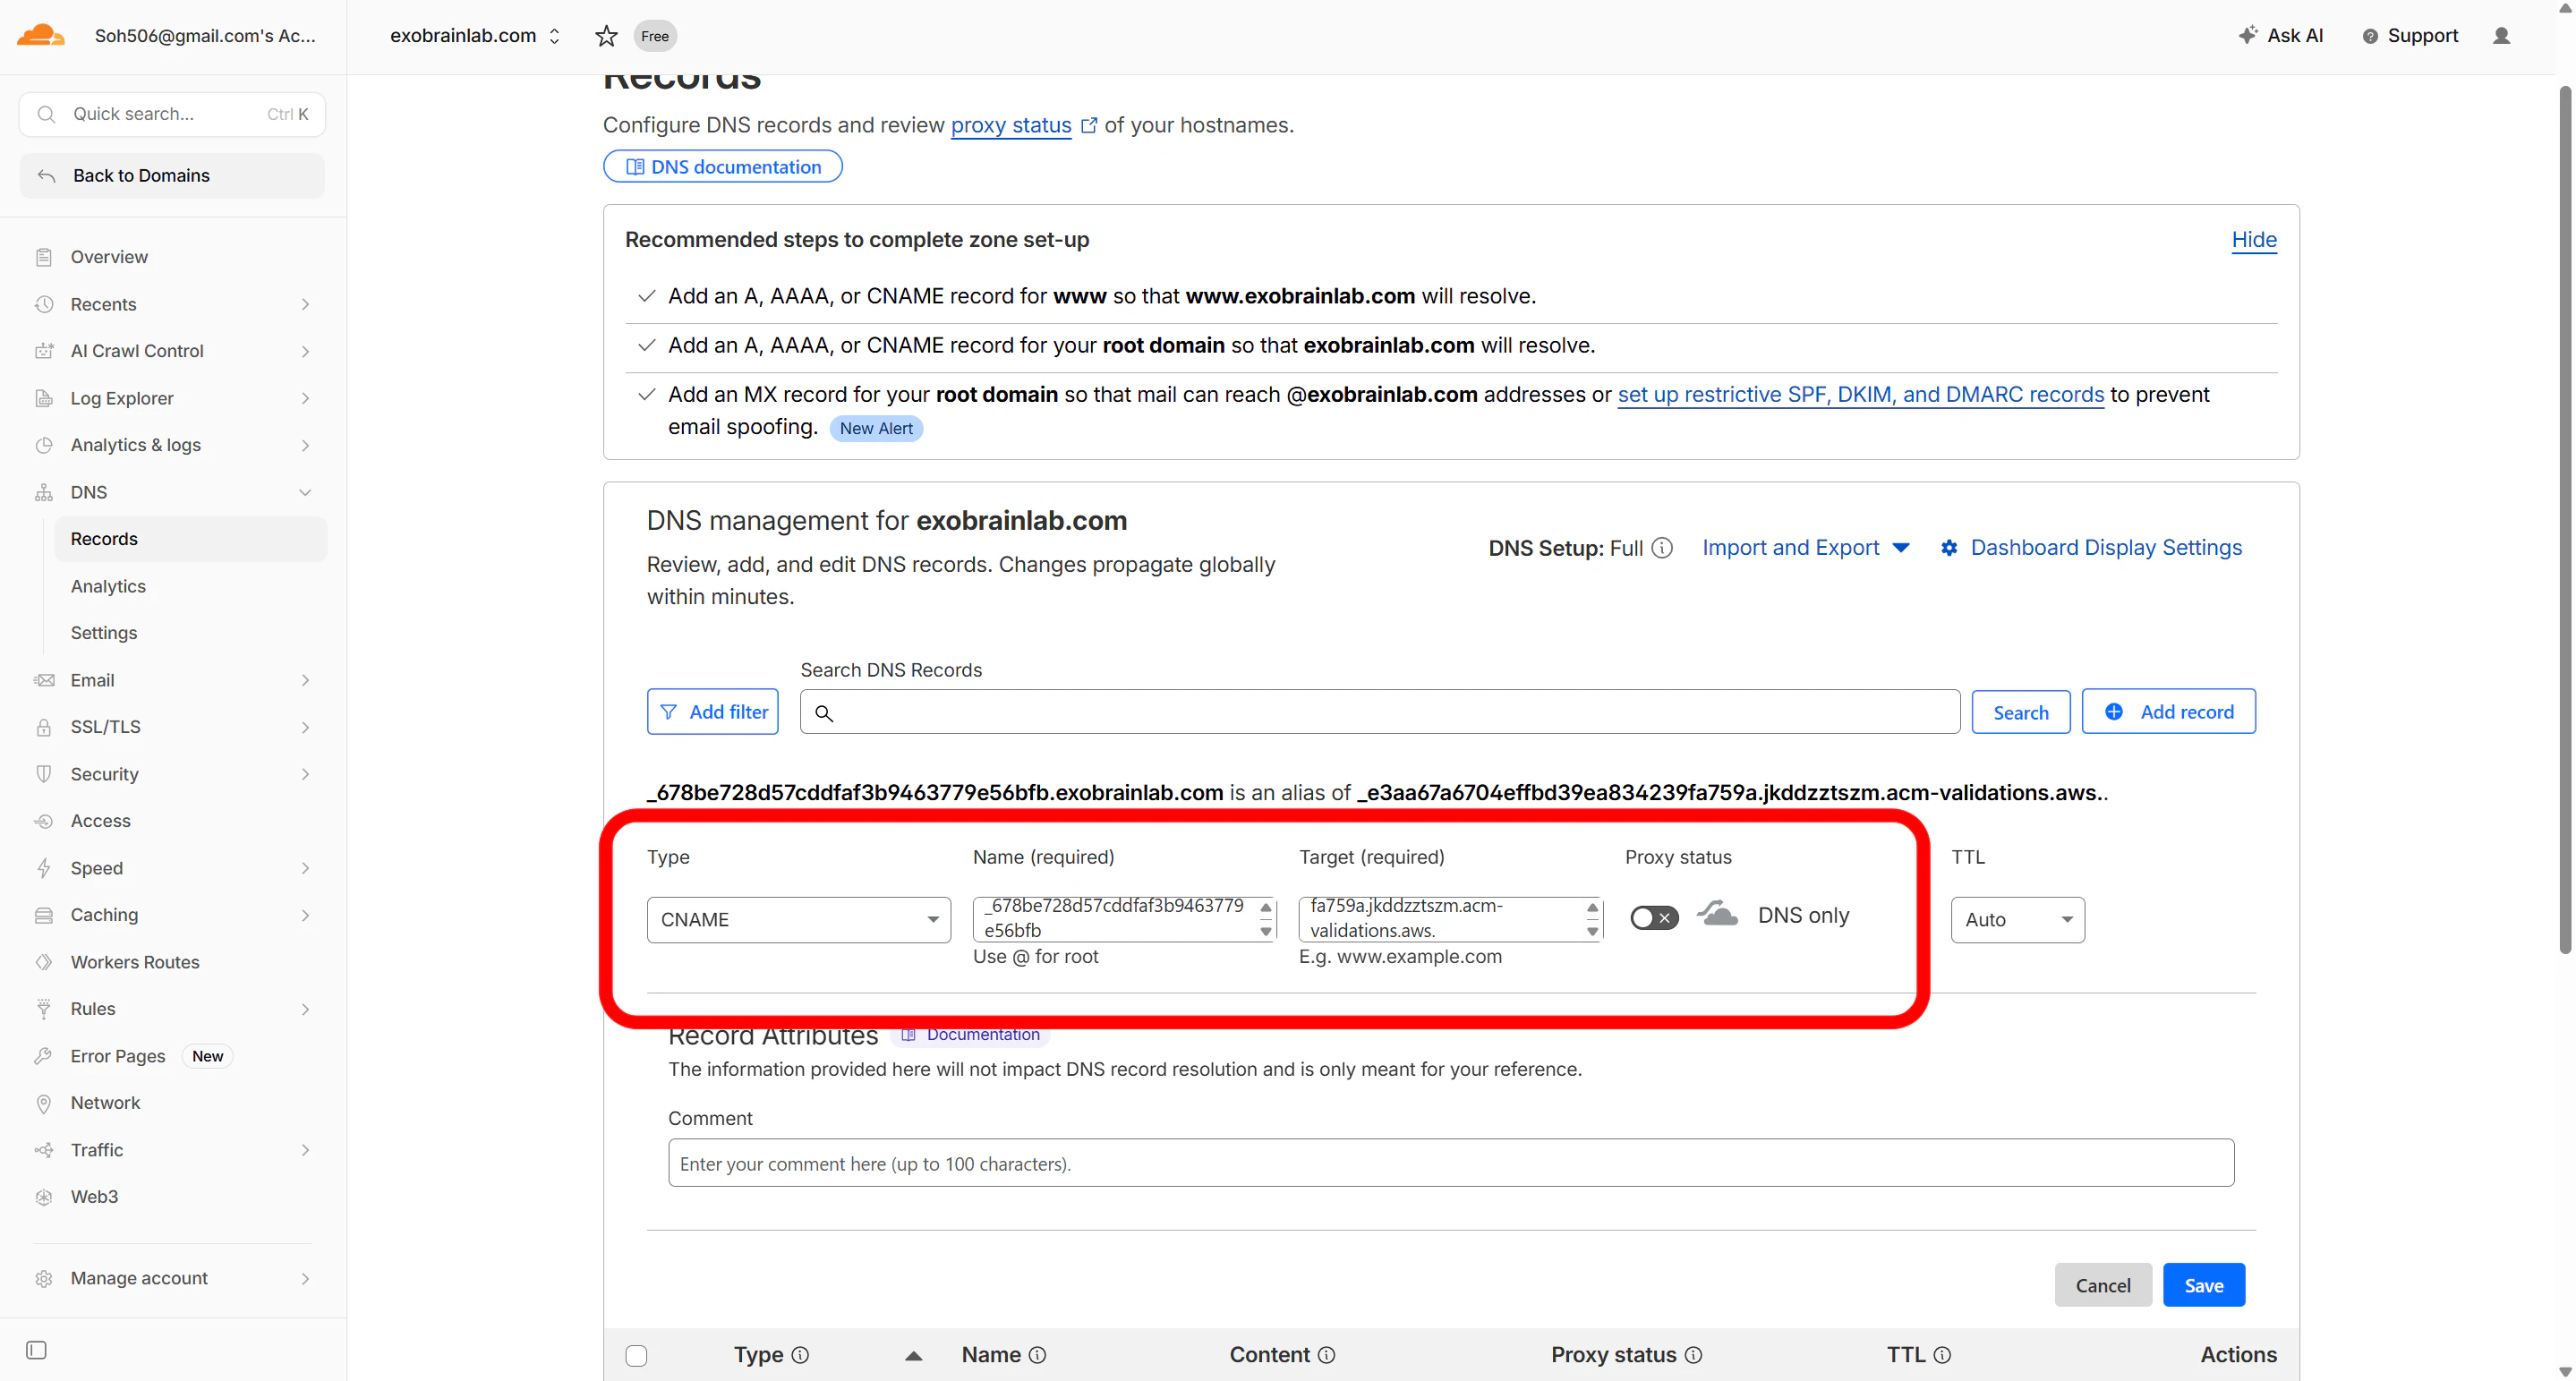Collapse the sidebar with bottom panel icon
Image resolution: width=2576 pixels, height=1381 pixels.
[36, 1350]
